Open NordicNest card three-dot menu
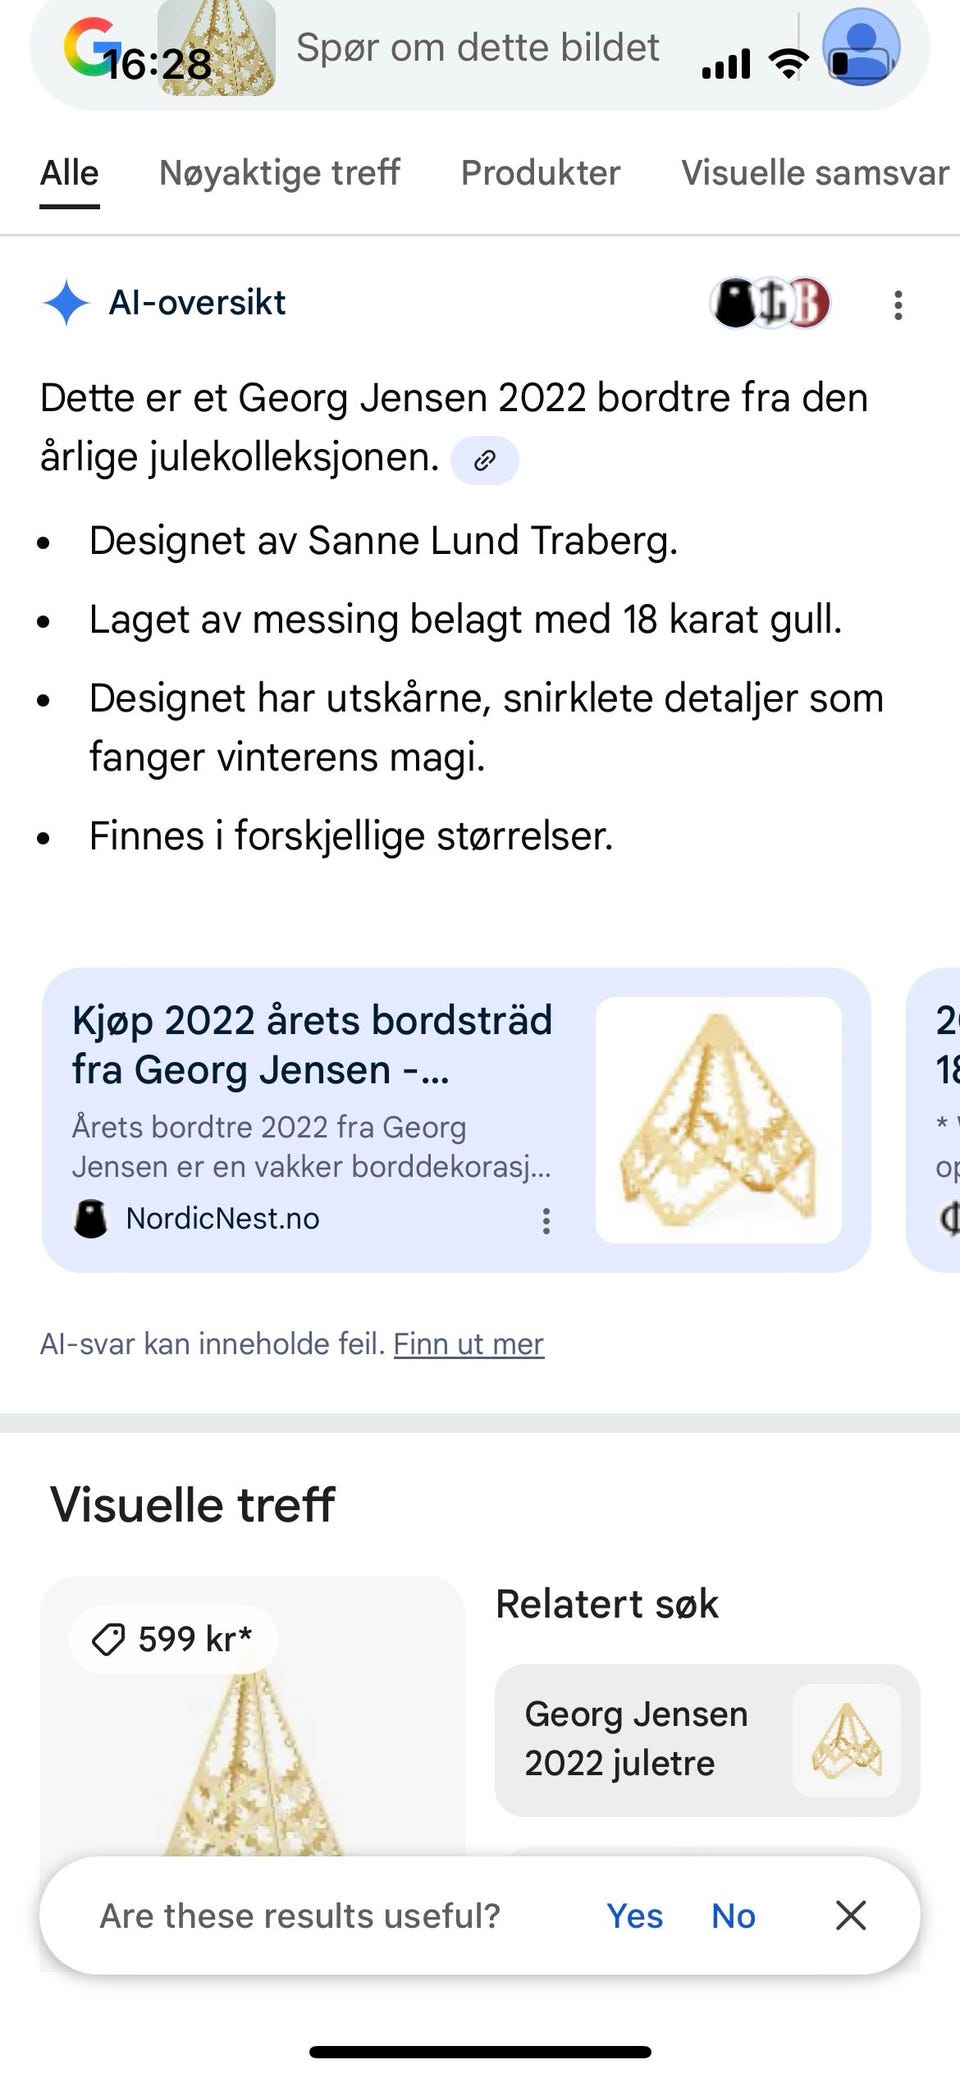The width and height of the screenshot is (960, 2078). [x=546, y=1220]
